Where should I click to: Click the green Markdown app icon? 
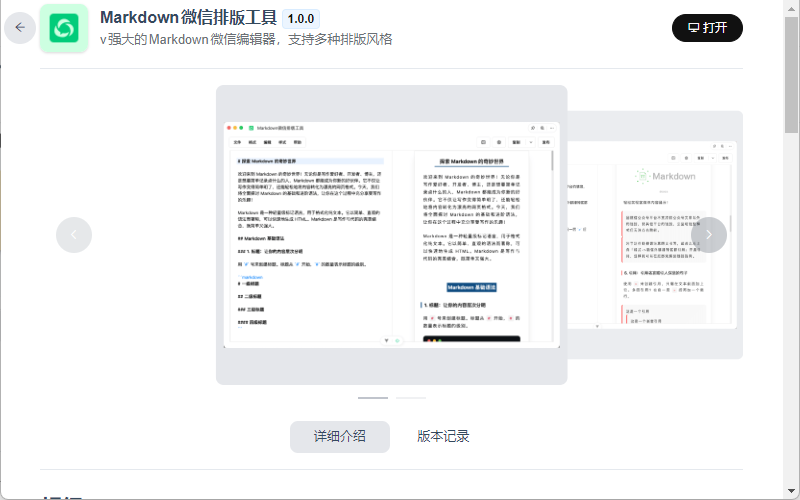coord(64,28)
